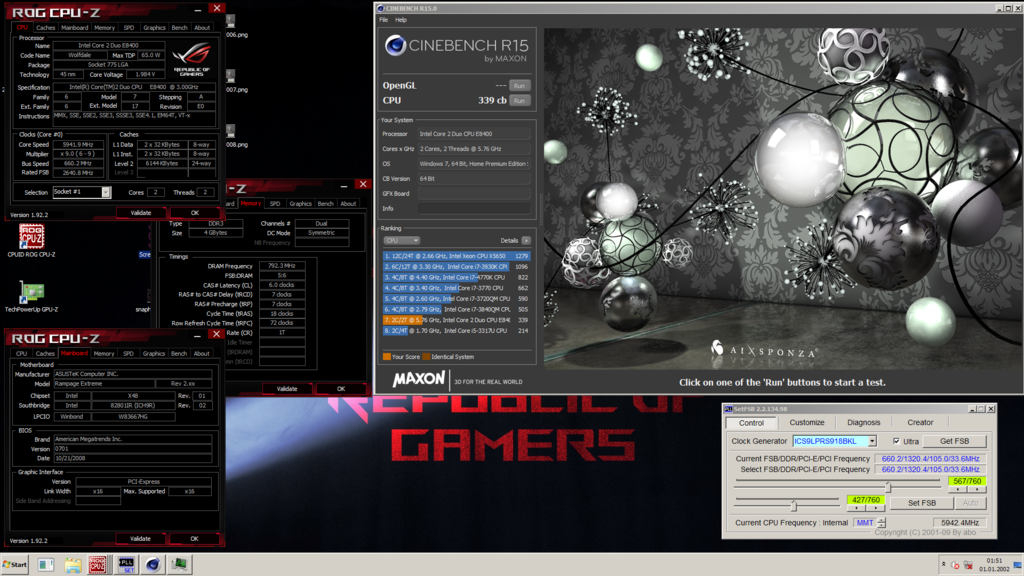The height and width of the screenshot is (576, 1024).
Task: Select ranking row Intel Xeon CPU X5650
Action: pos(456,256)
